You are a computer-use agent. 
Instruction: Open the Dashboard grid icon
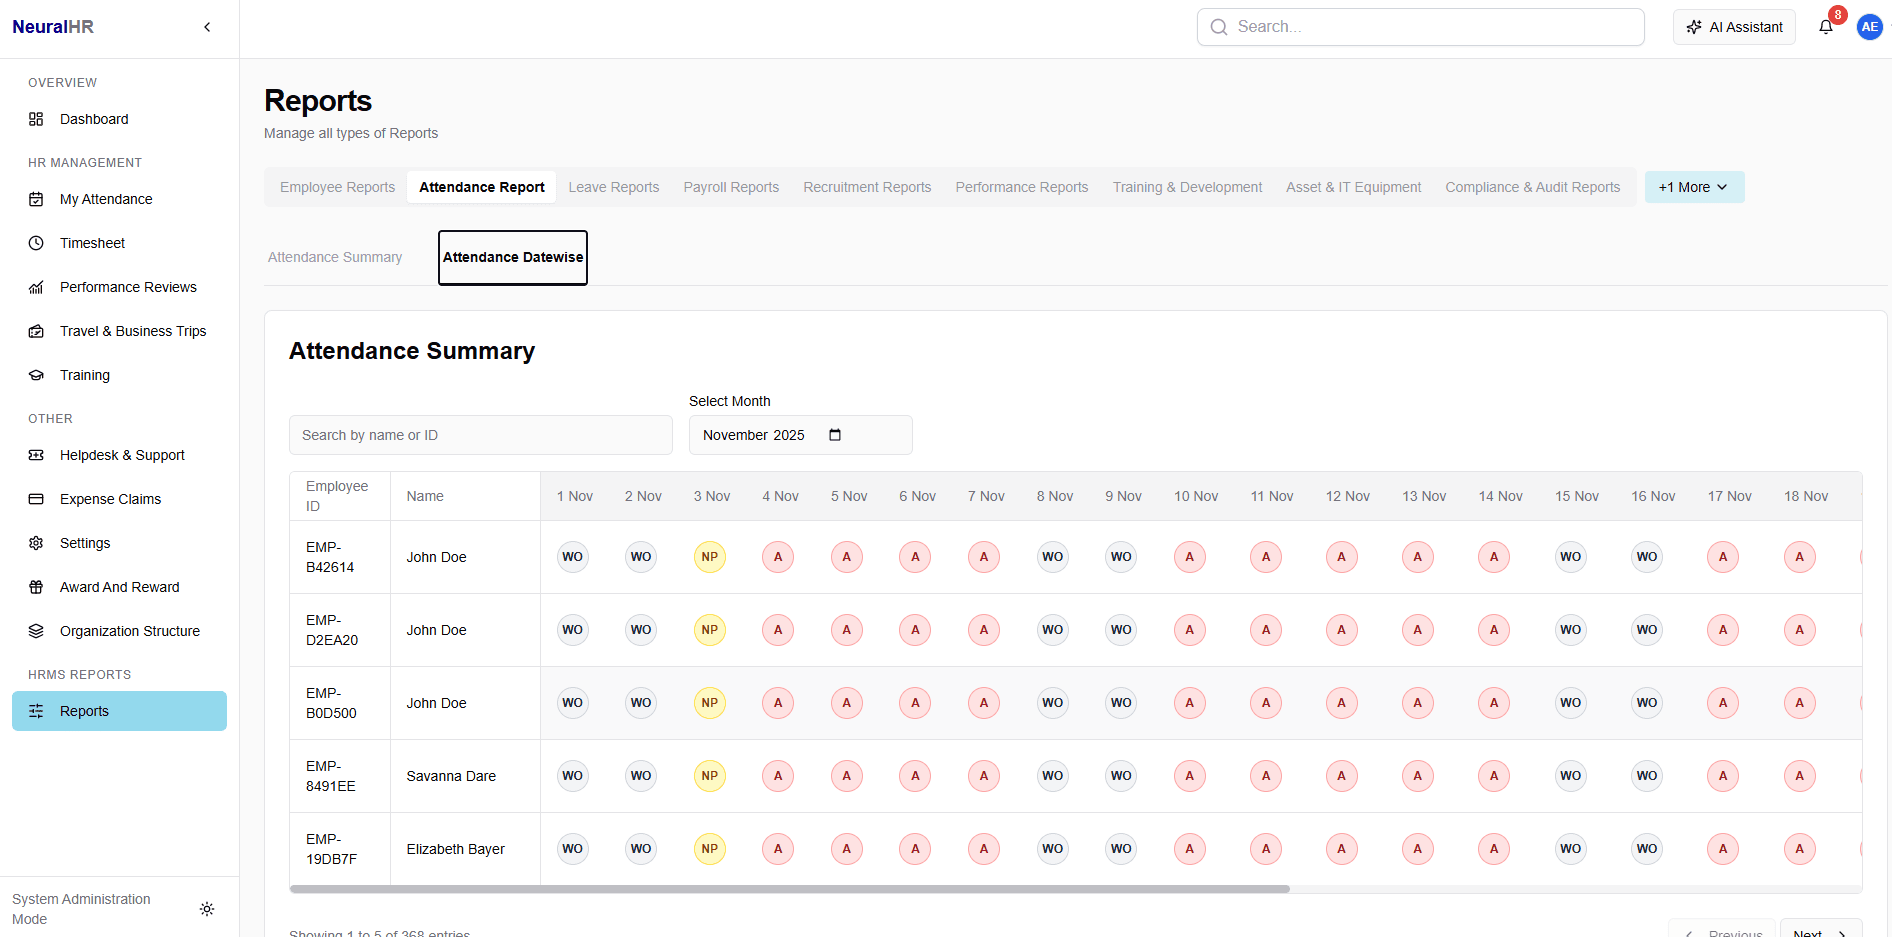[36, 119]
